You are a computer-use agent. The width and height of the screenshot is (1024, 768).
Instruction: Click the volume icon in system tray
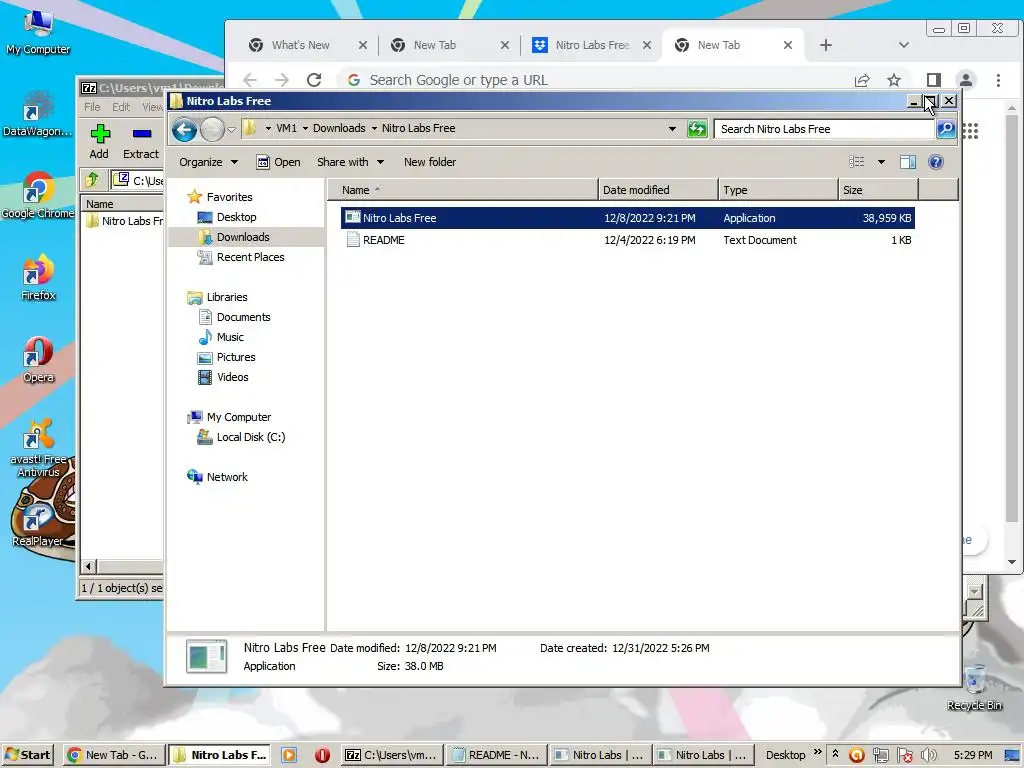(x=928, y=755)
